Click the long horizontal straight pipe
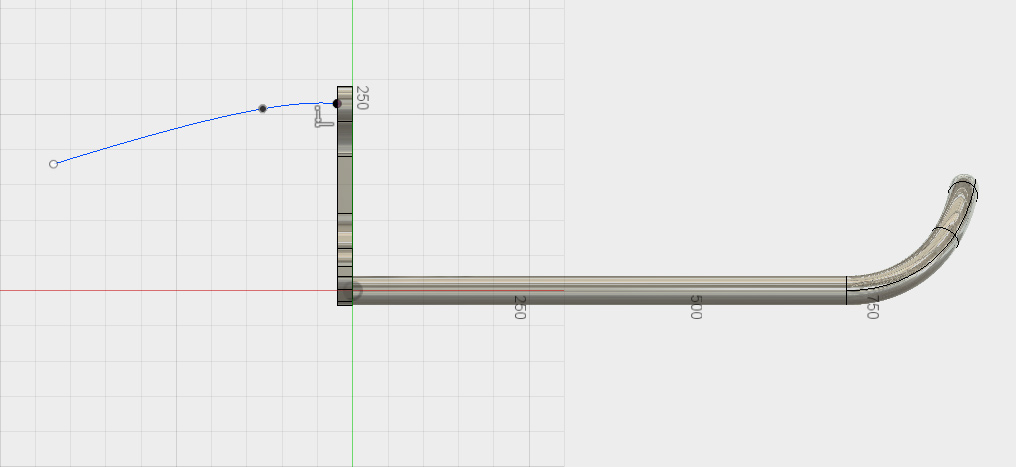 [x=600, y=288]
